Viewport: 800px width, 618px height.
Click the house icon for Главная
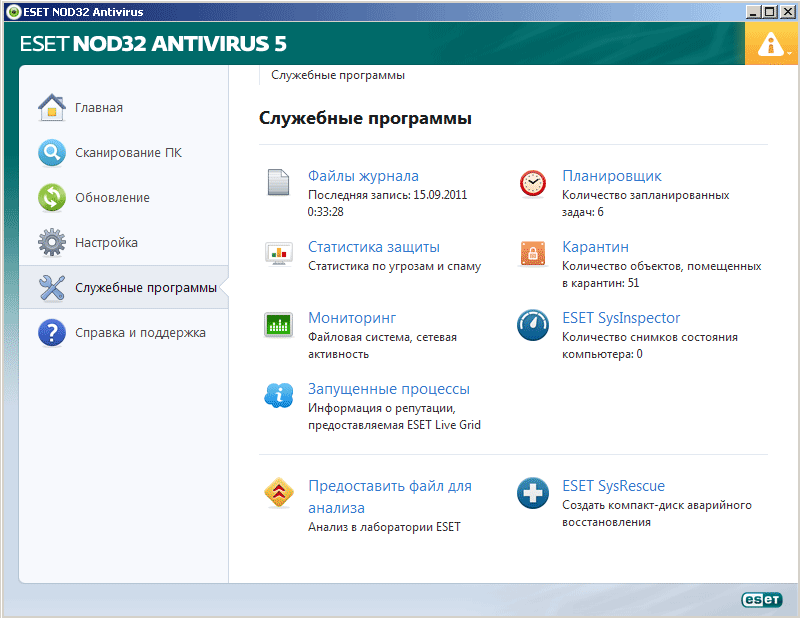click(52, 108)
